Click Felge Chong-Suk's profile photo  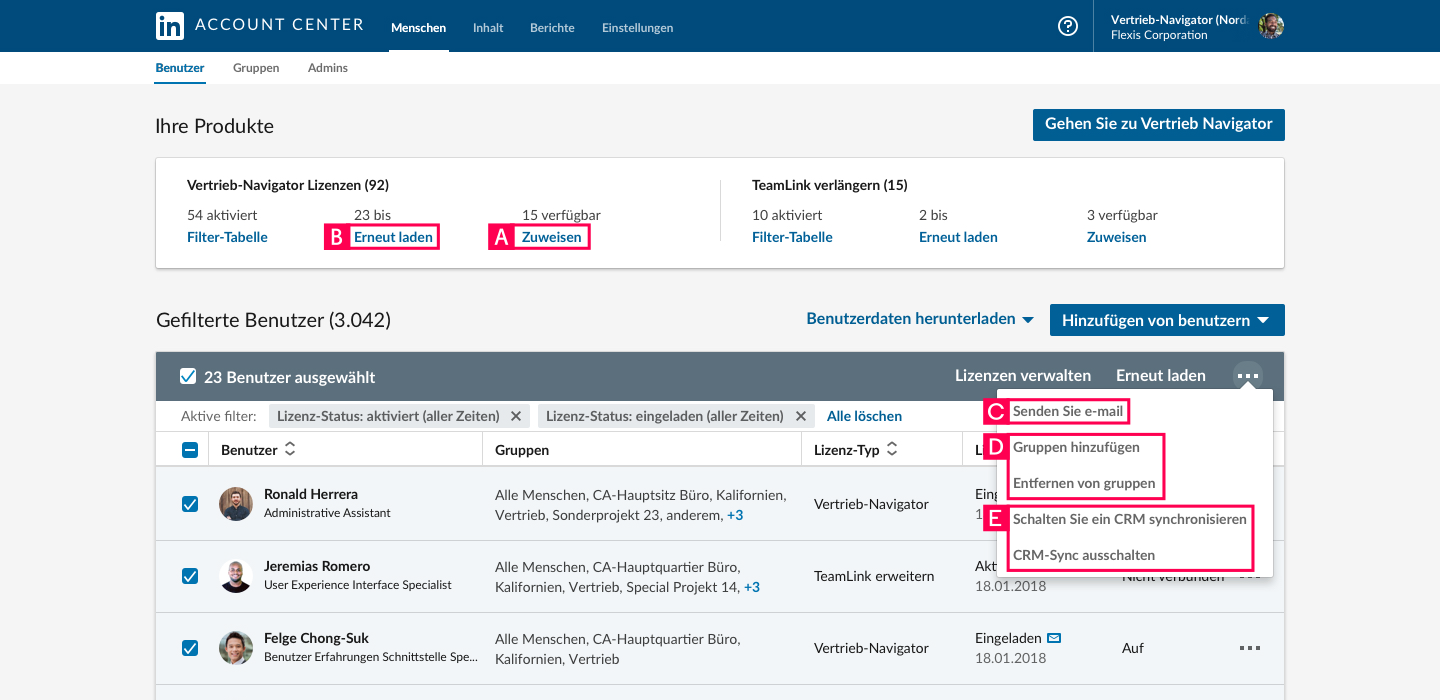click(x=236, y=648)
